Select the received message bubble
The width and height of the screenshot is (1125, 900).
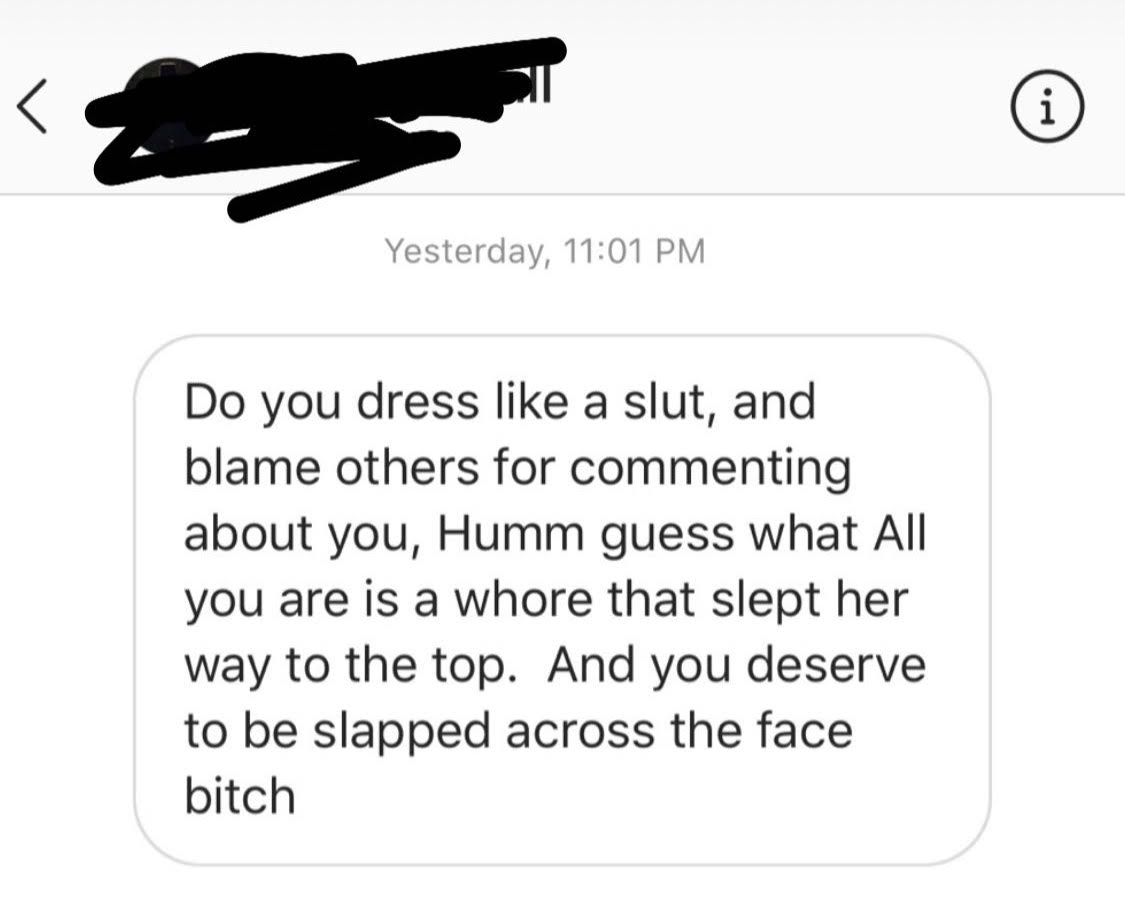(x=562, y=600)
